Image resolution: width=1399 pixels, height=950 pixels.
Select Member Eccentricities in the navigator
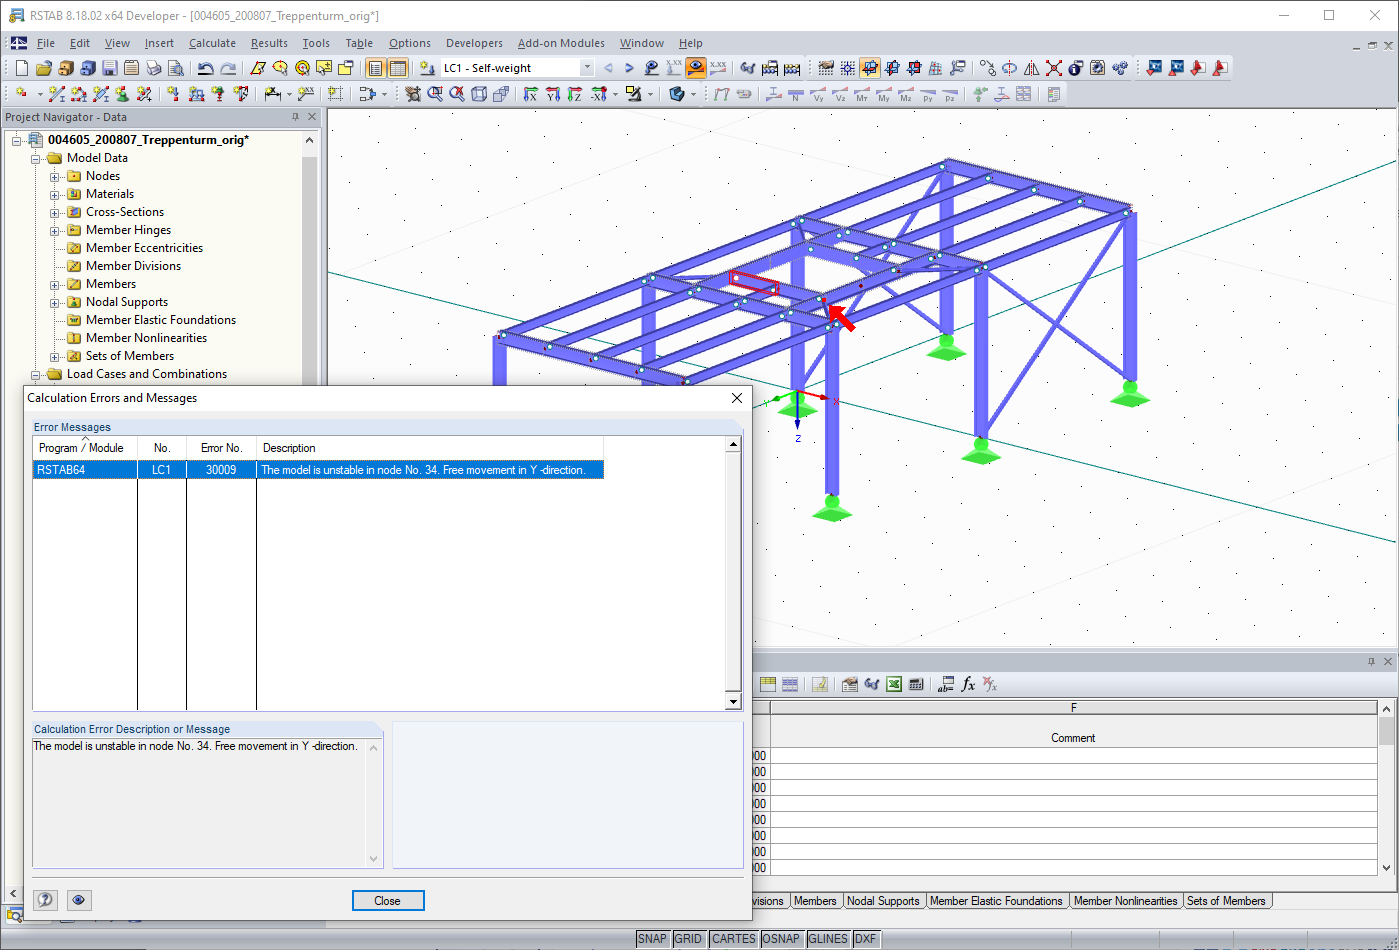pos(144,248)
